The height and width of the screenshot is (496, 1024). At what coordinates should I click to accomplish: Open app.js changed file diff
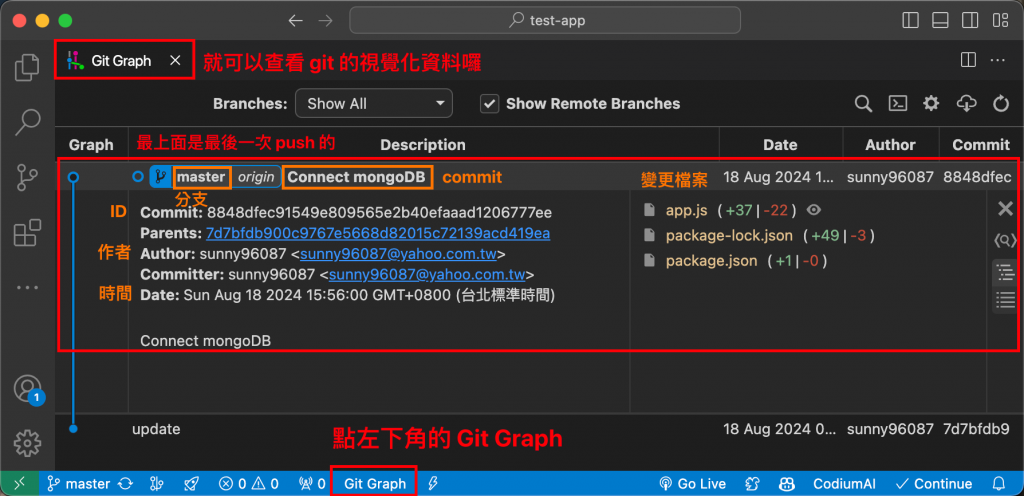tap(686, 210)
